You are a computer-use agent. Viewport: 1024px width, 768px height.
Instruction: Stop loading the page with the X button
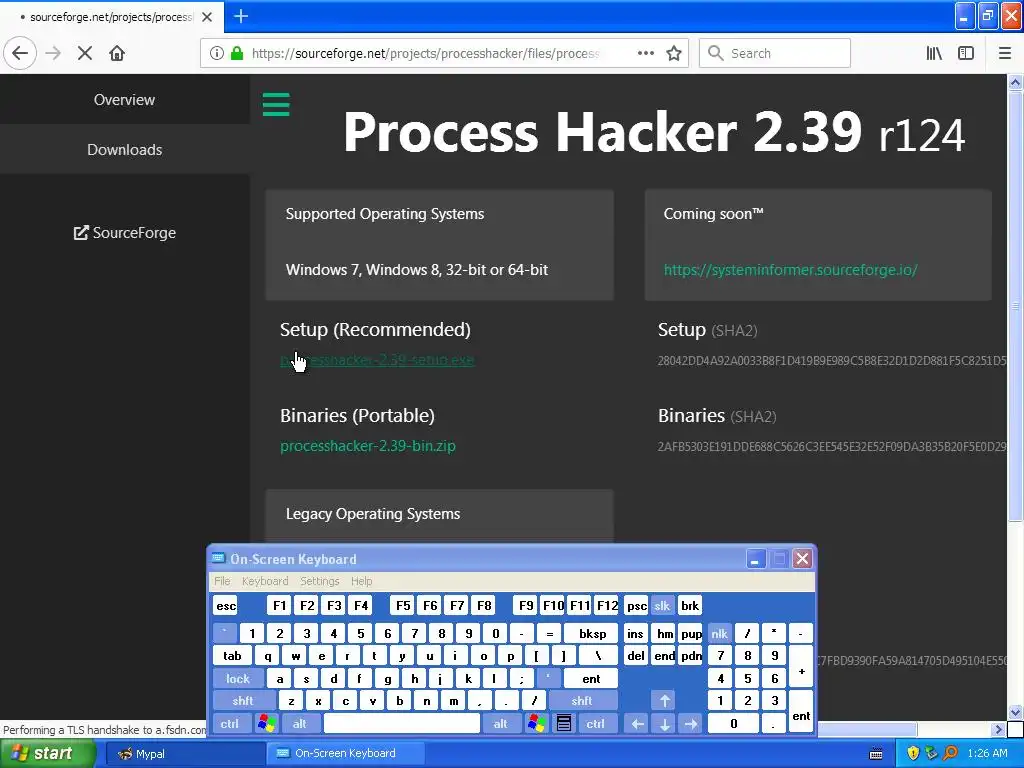[85, 53]
